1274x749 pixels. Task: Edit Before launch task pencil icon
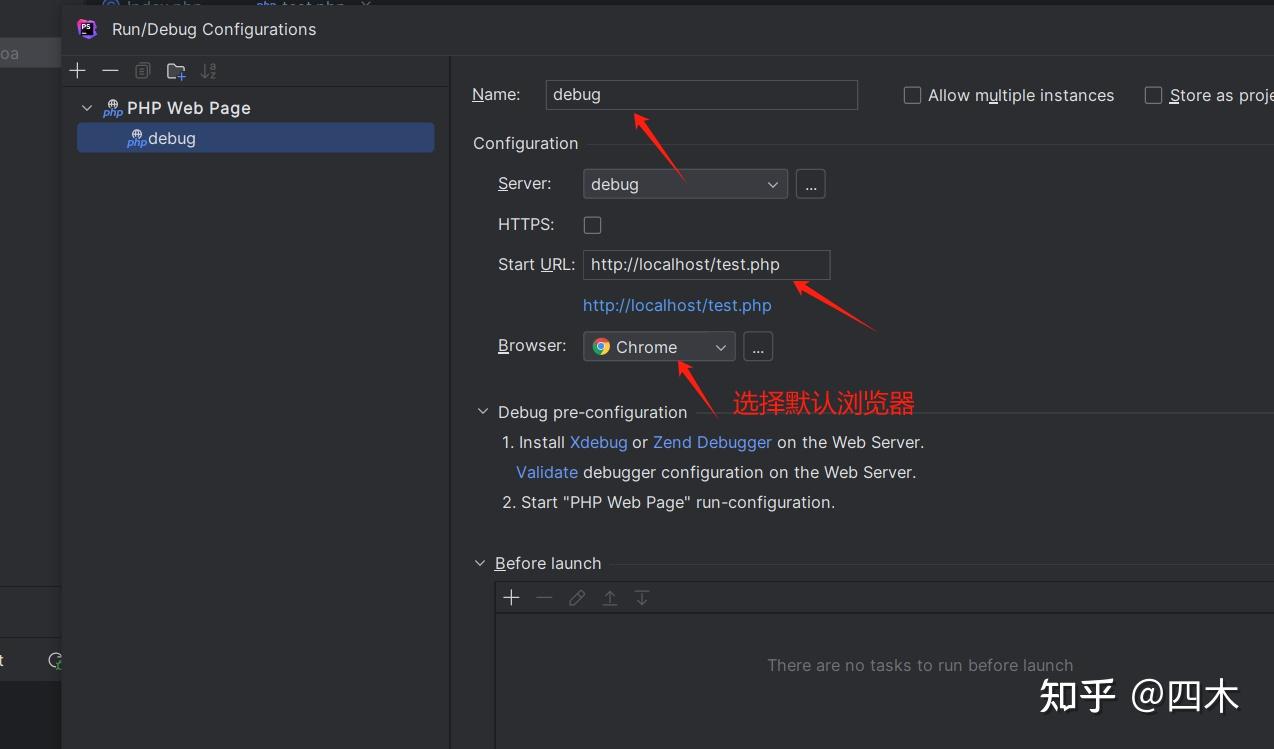(577, 597)
